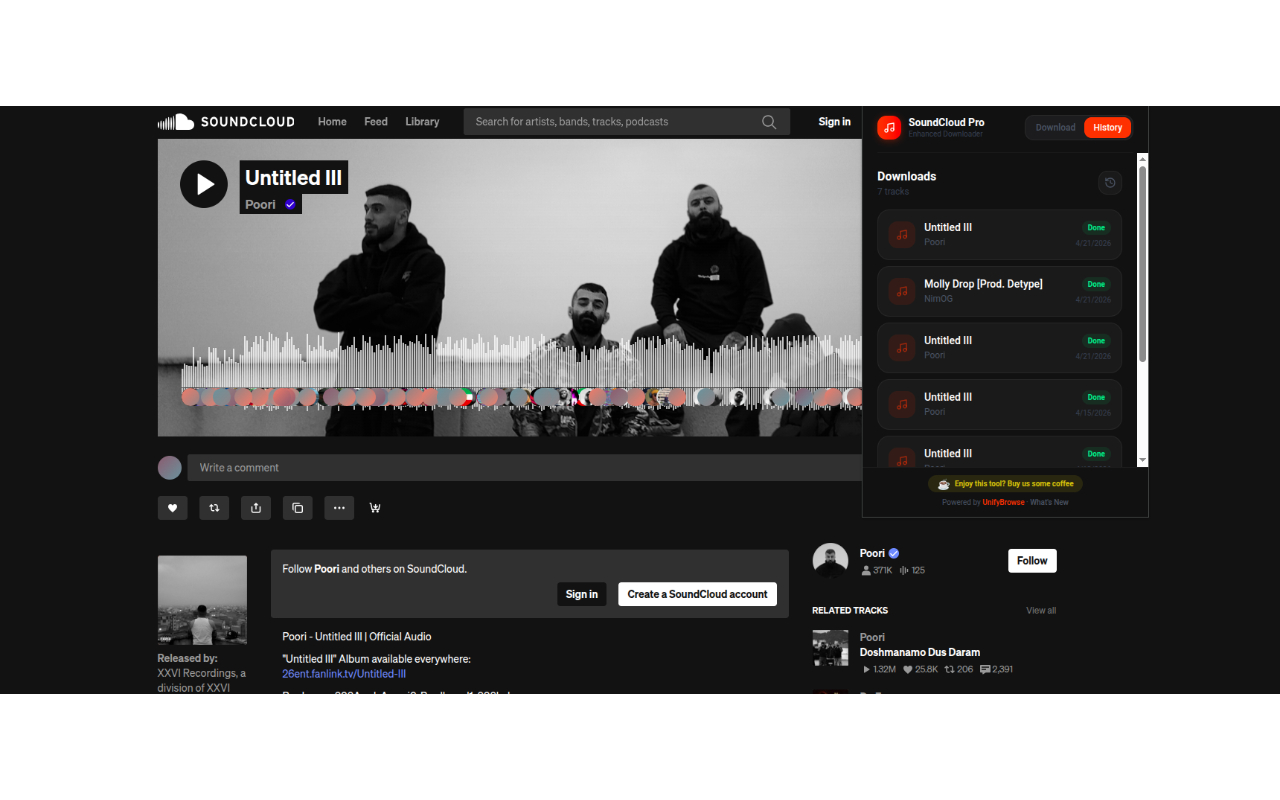Open the Doshmanamo Dus Daram track thumbnail

pyautogui.click(x=830, y=648)
